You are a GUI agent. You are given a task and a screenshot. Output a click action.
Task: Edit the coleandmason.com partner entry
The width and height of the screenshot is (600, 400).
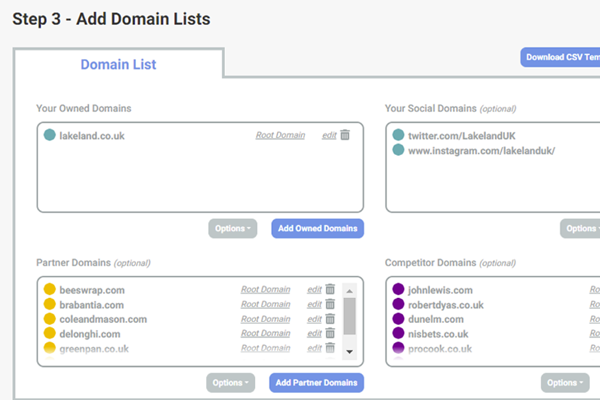pos(314,319)
